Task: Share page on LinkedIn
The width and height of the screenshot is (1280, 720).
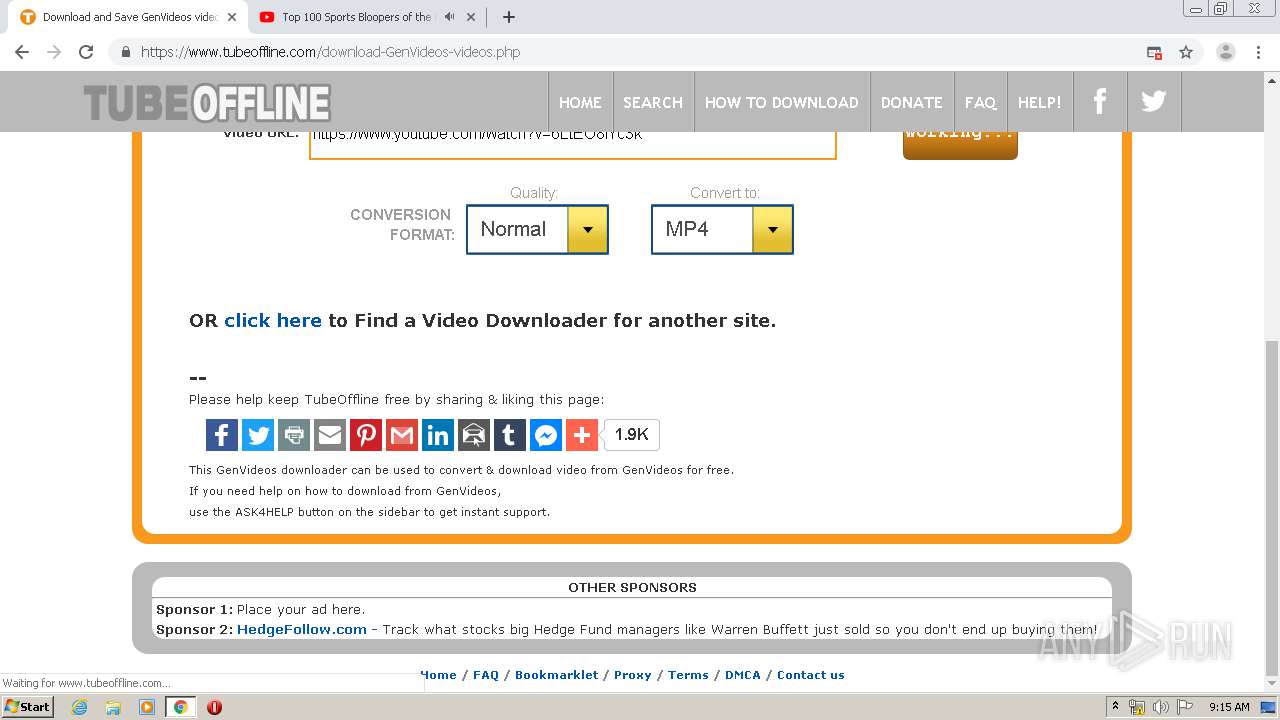Action: (x=438, y=435)
